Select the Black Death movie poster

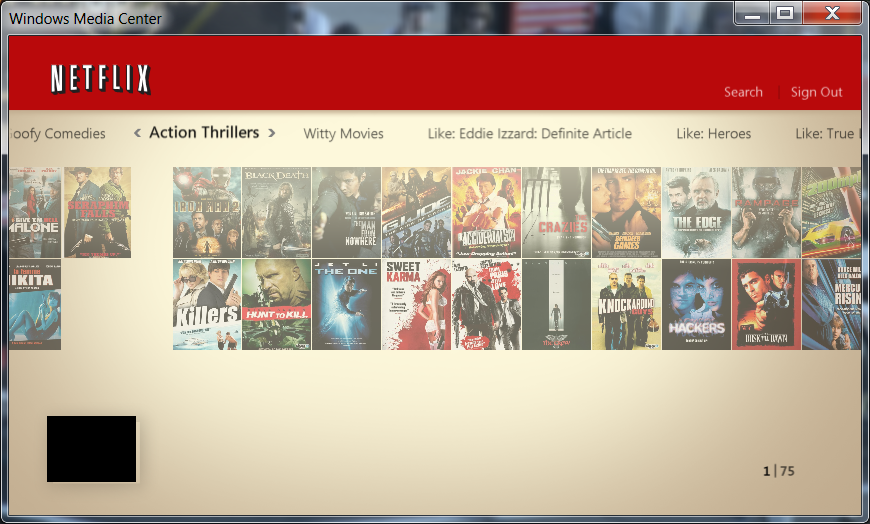(276, 212)
